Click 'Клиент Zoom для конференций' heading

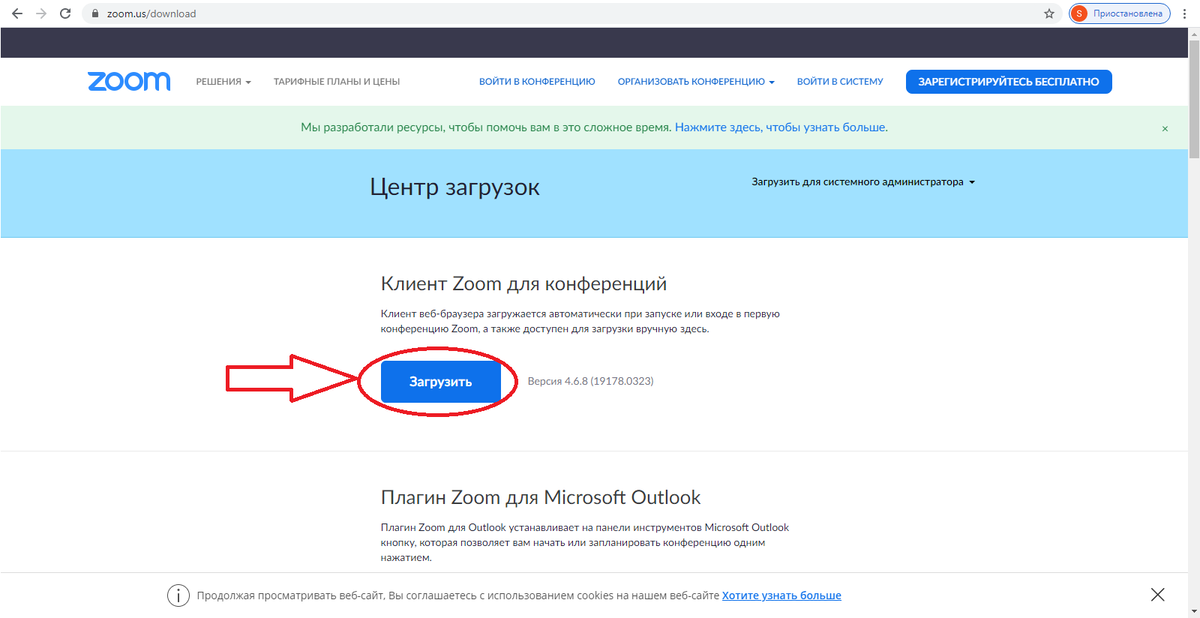coord(524,284)
